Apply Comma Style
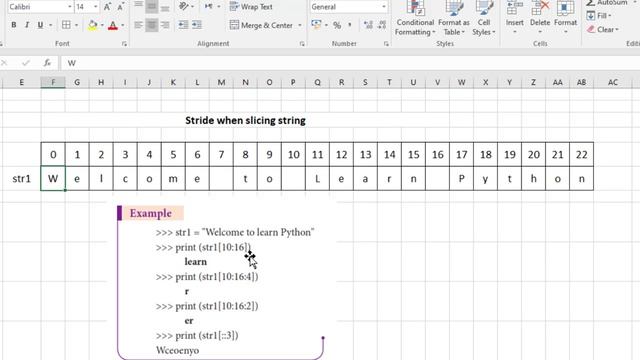Viewport: 640px width, 360px height. 350,25
